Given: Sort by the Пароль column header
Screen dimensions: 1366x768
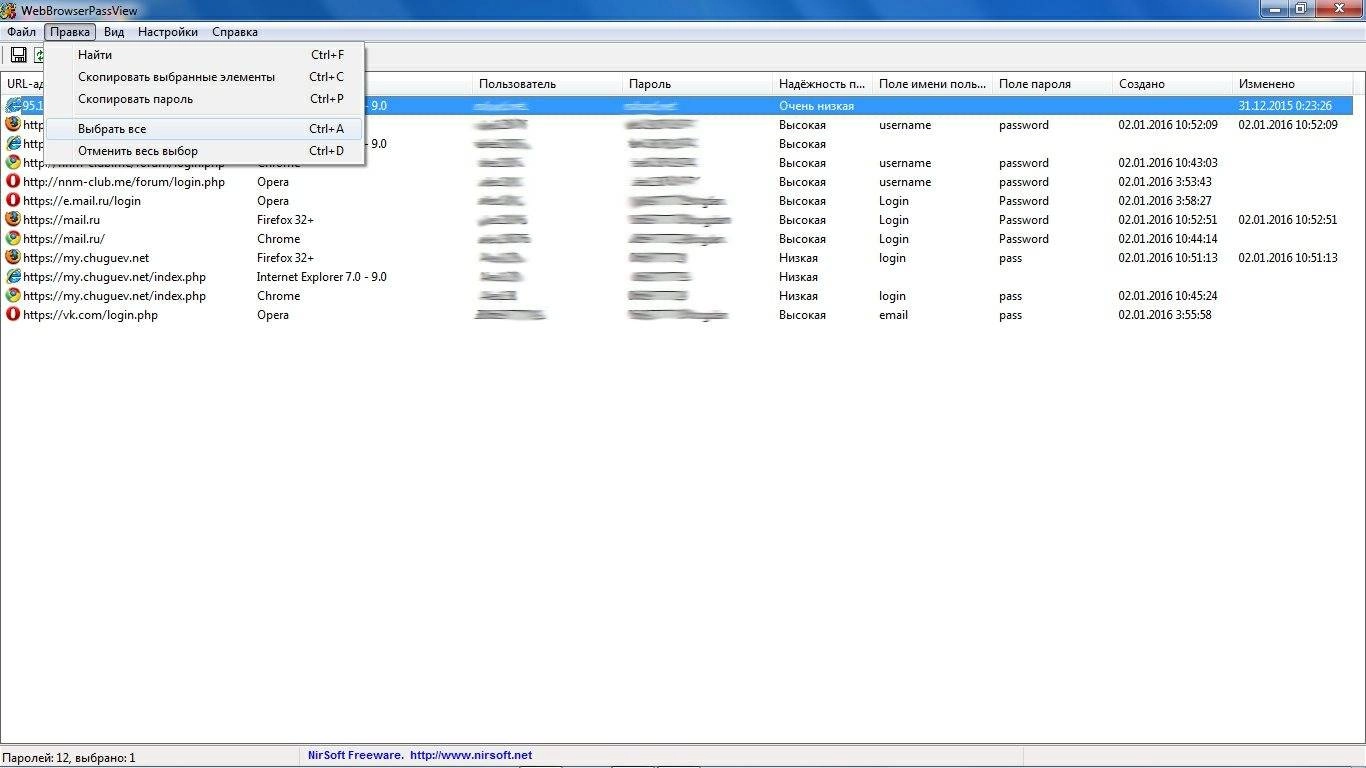Looking at the screenshot, I should (697, 84).
